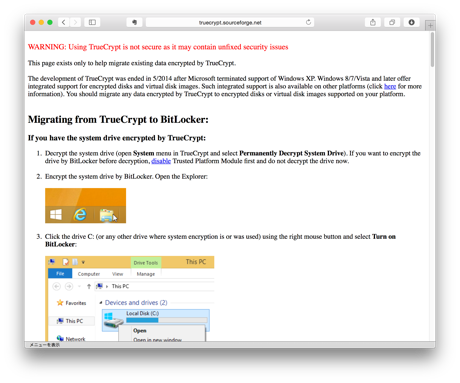Follow the 'here' link for more information
460x383 pixels.
[390, 86]
